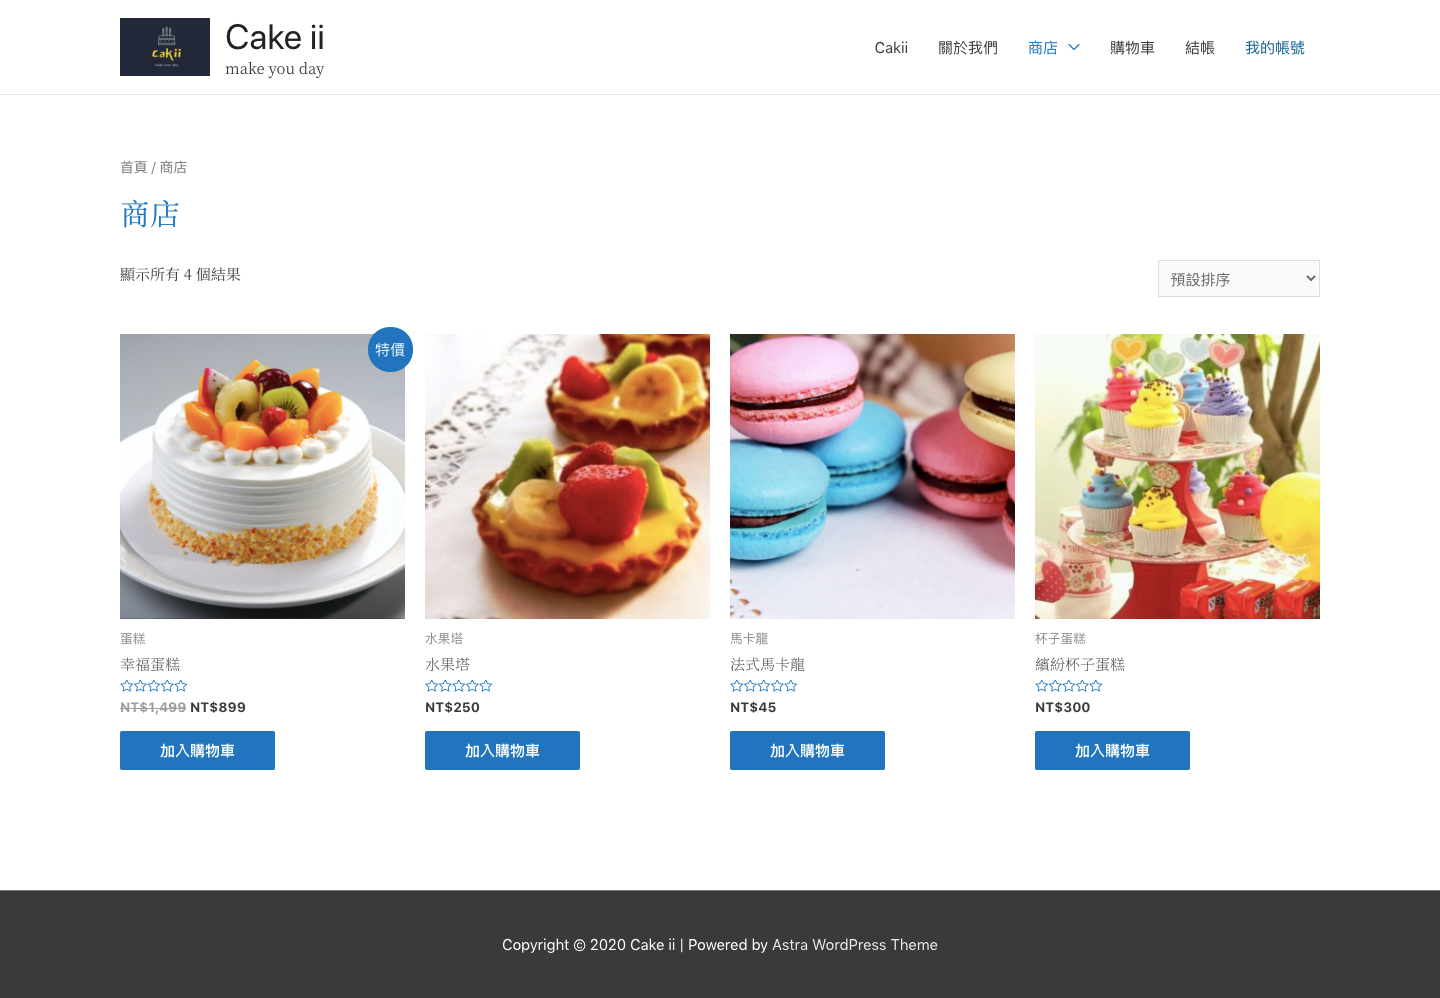Click the 首頁 breadcrumb link

coord(133,167)
